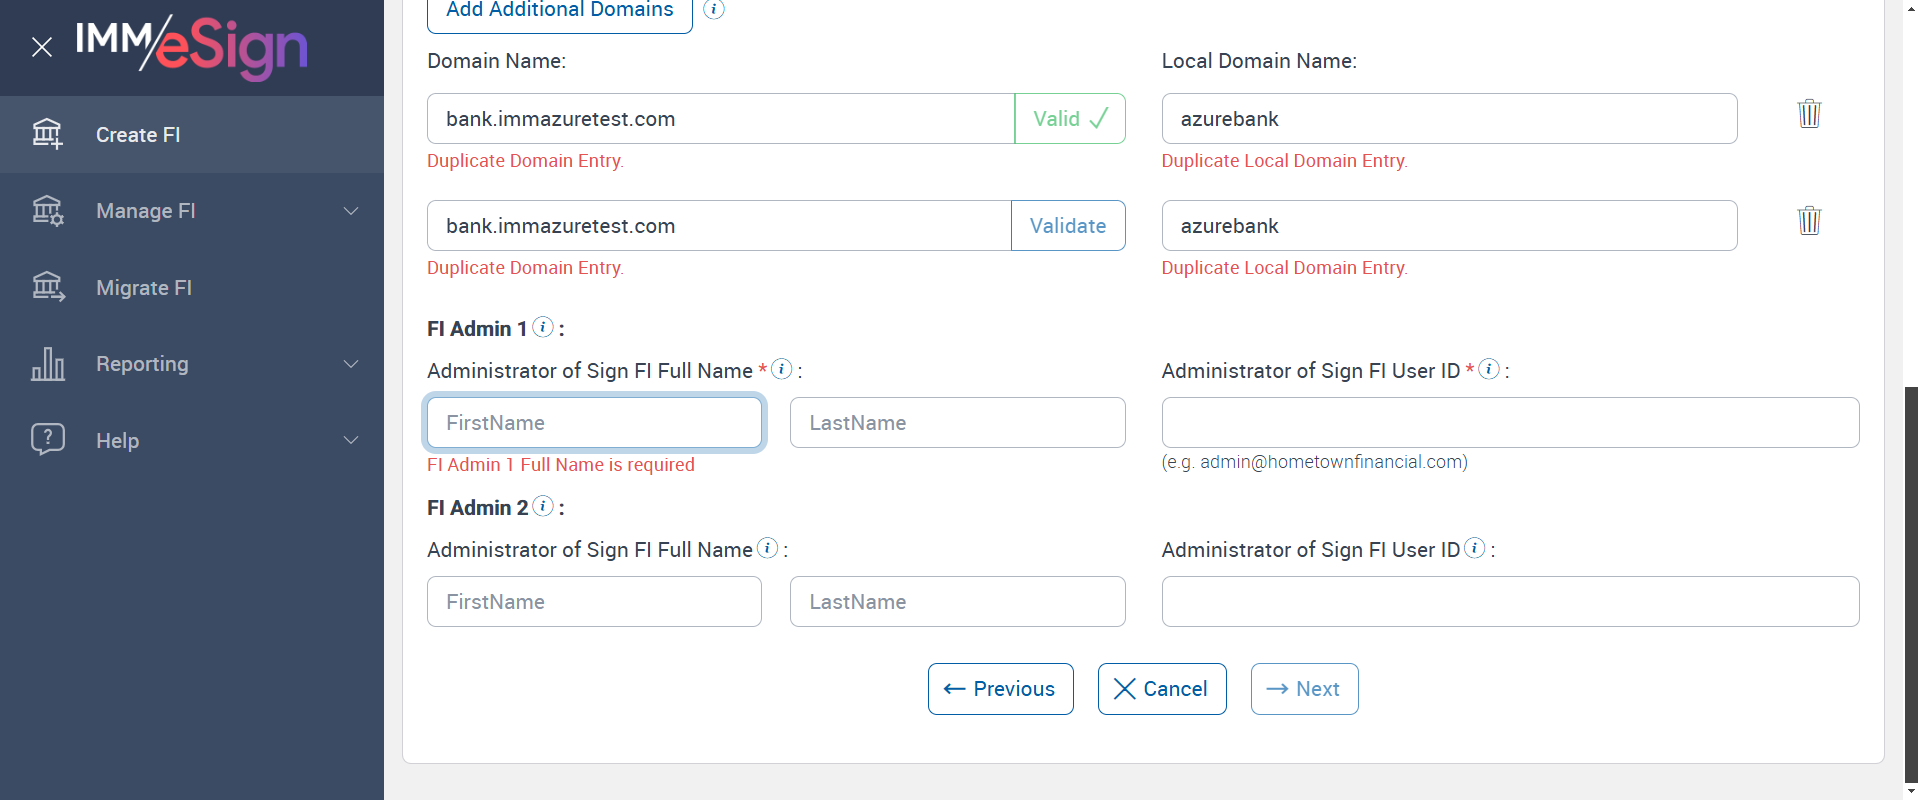Click info icon beside FI Admin 2

(x=543, y=506)
